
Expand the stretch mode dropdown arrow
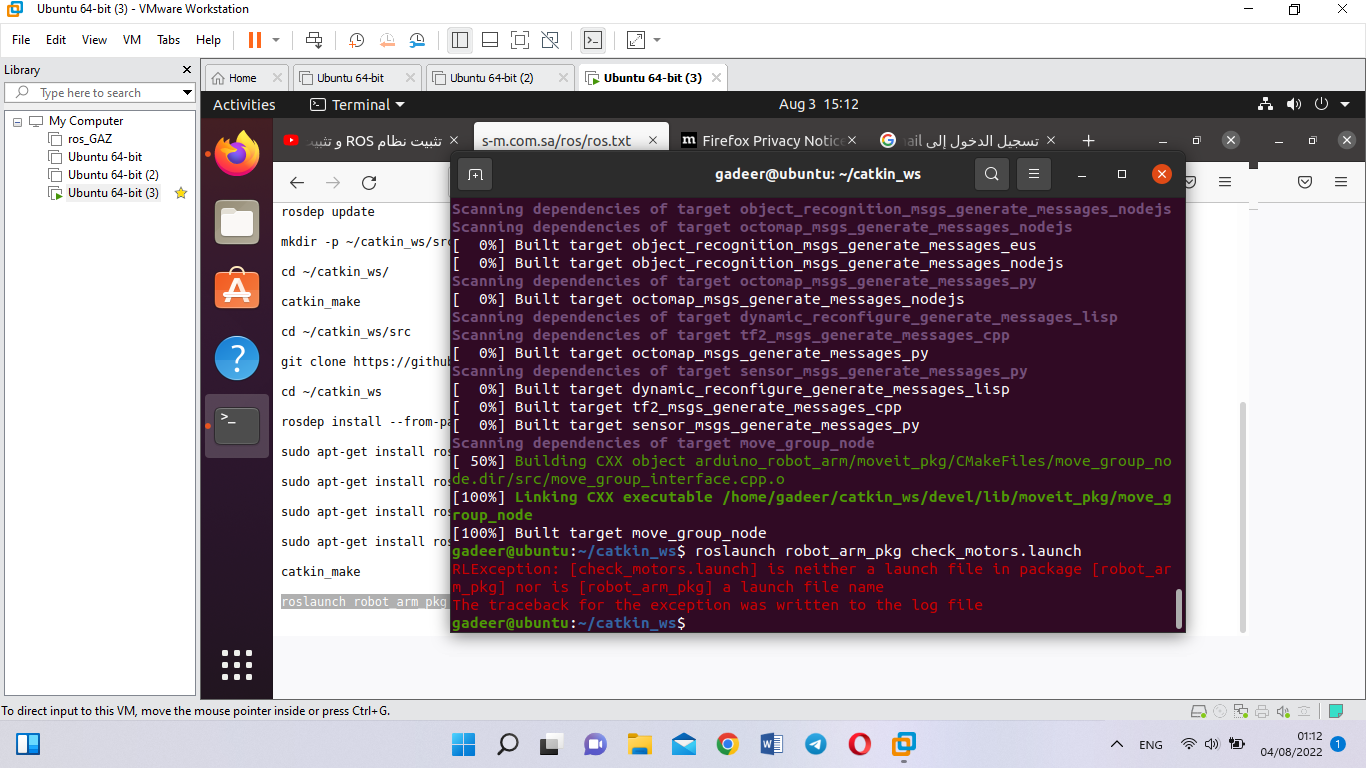point(655,40)
